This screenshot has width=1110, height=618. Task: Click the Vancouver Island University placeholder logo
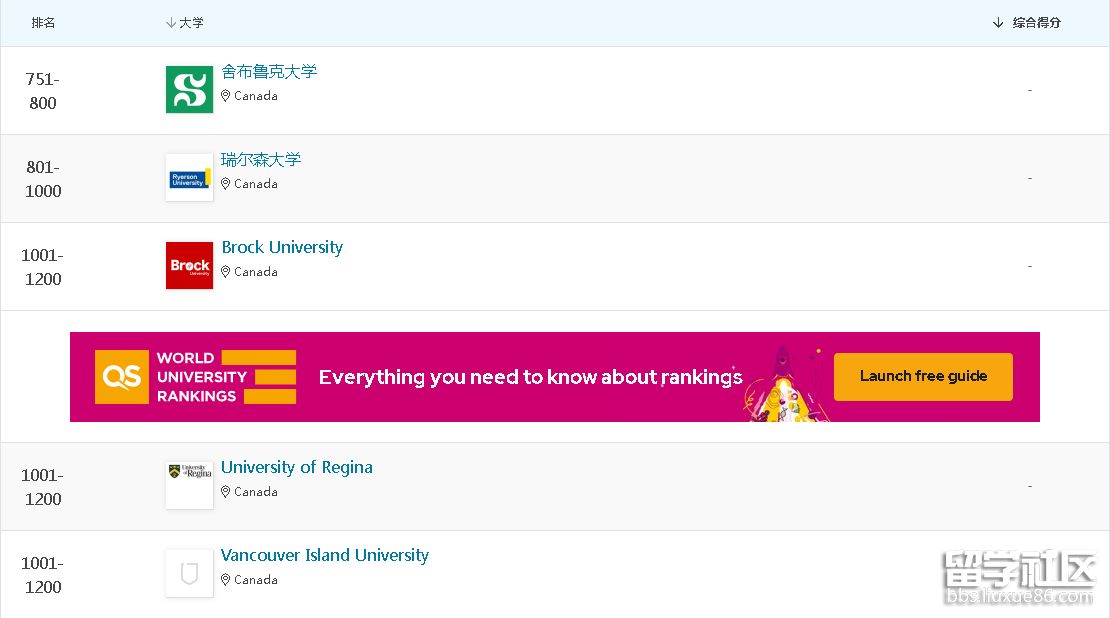189,573
